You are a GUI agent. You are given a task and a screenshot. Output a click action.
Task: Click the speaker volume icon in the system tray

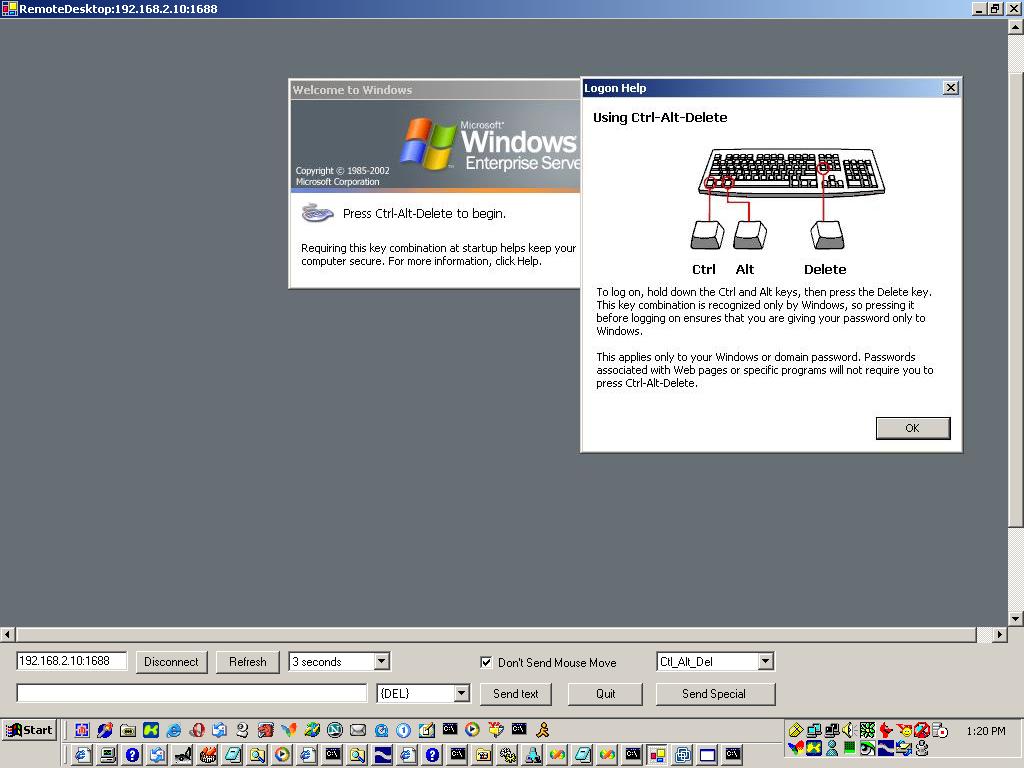pos(849,729)
